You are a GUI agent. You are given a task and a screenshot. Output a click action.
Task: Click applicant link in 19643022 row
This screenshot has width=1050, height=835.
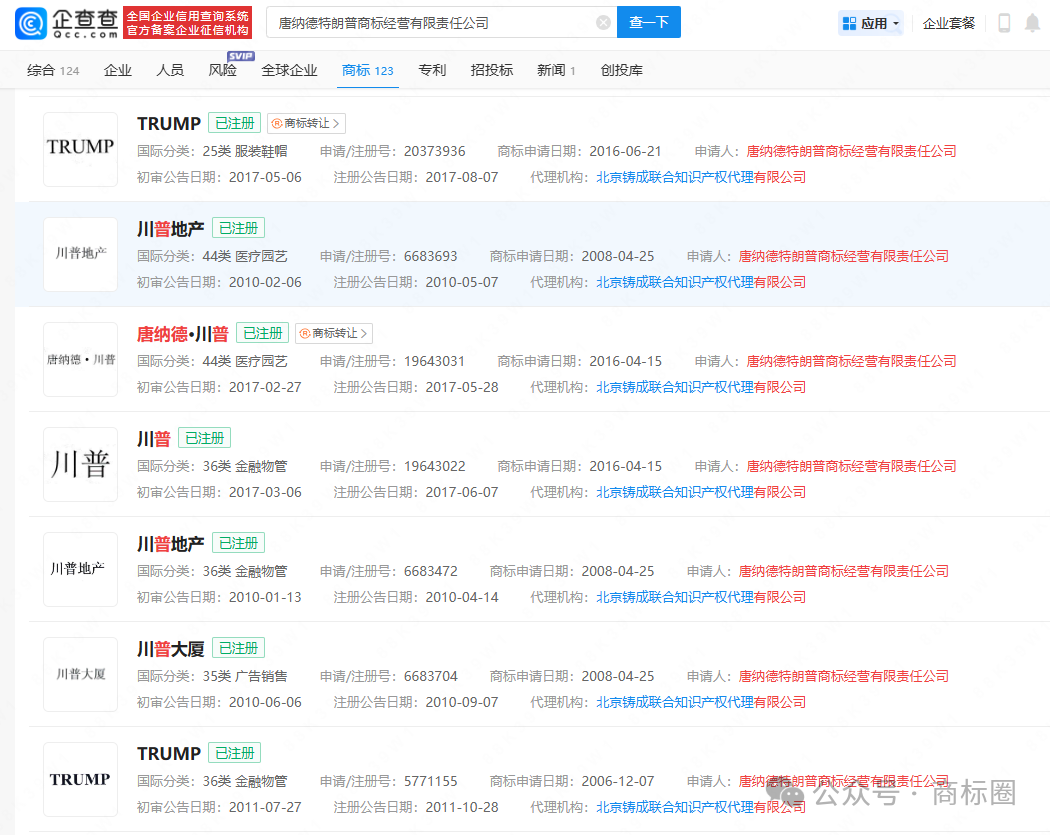(851, 467)
